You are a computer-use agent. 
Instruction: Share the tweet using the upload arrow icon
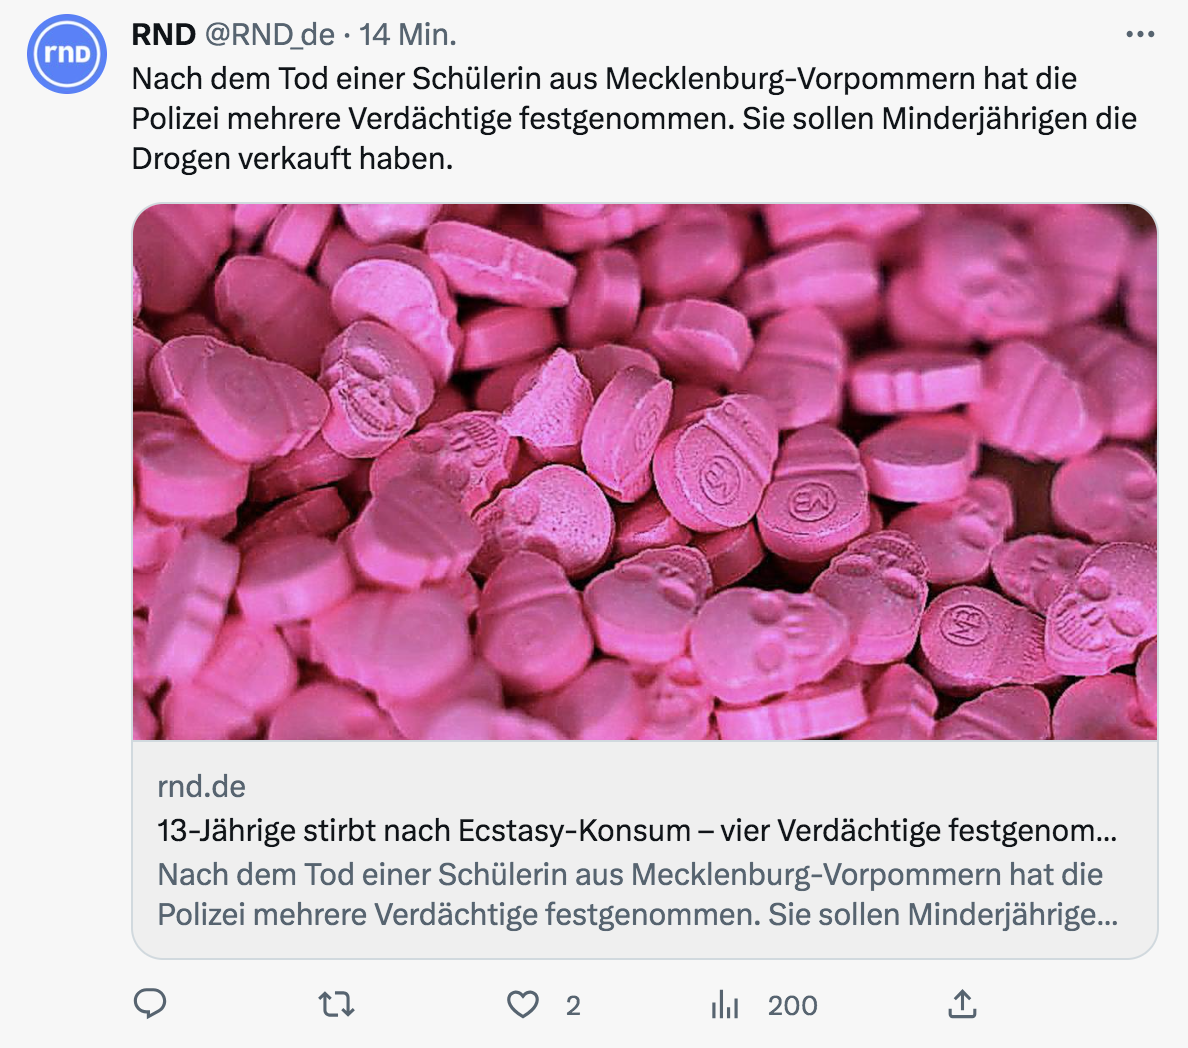962,1003
